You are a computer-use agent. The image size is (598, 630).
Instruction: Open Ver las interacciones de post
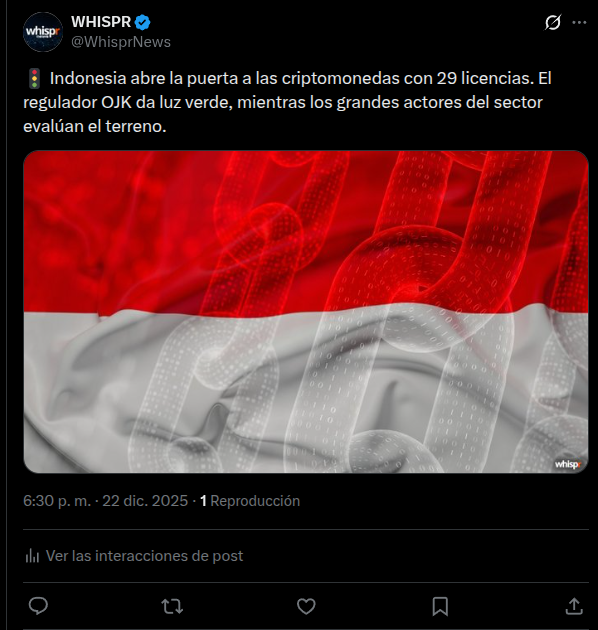144,556
